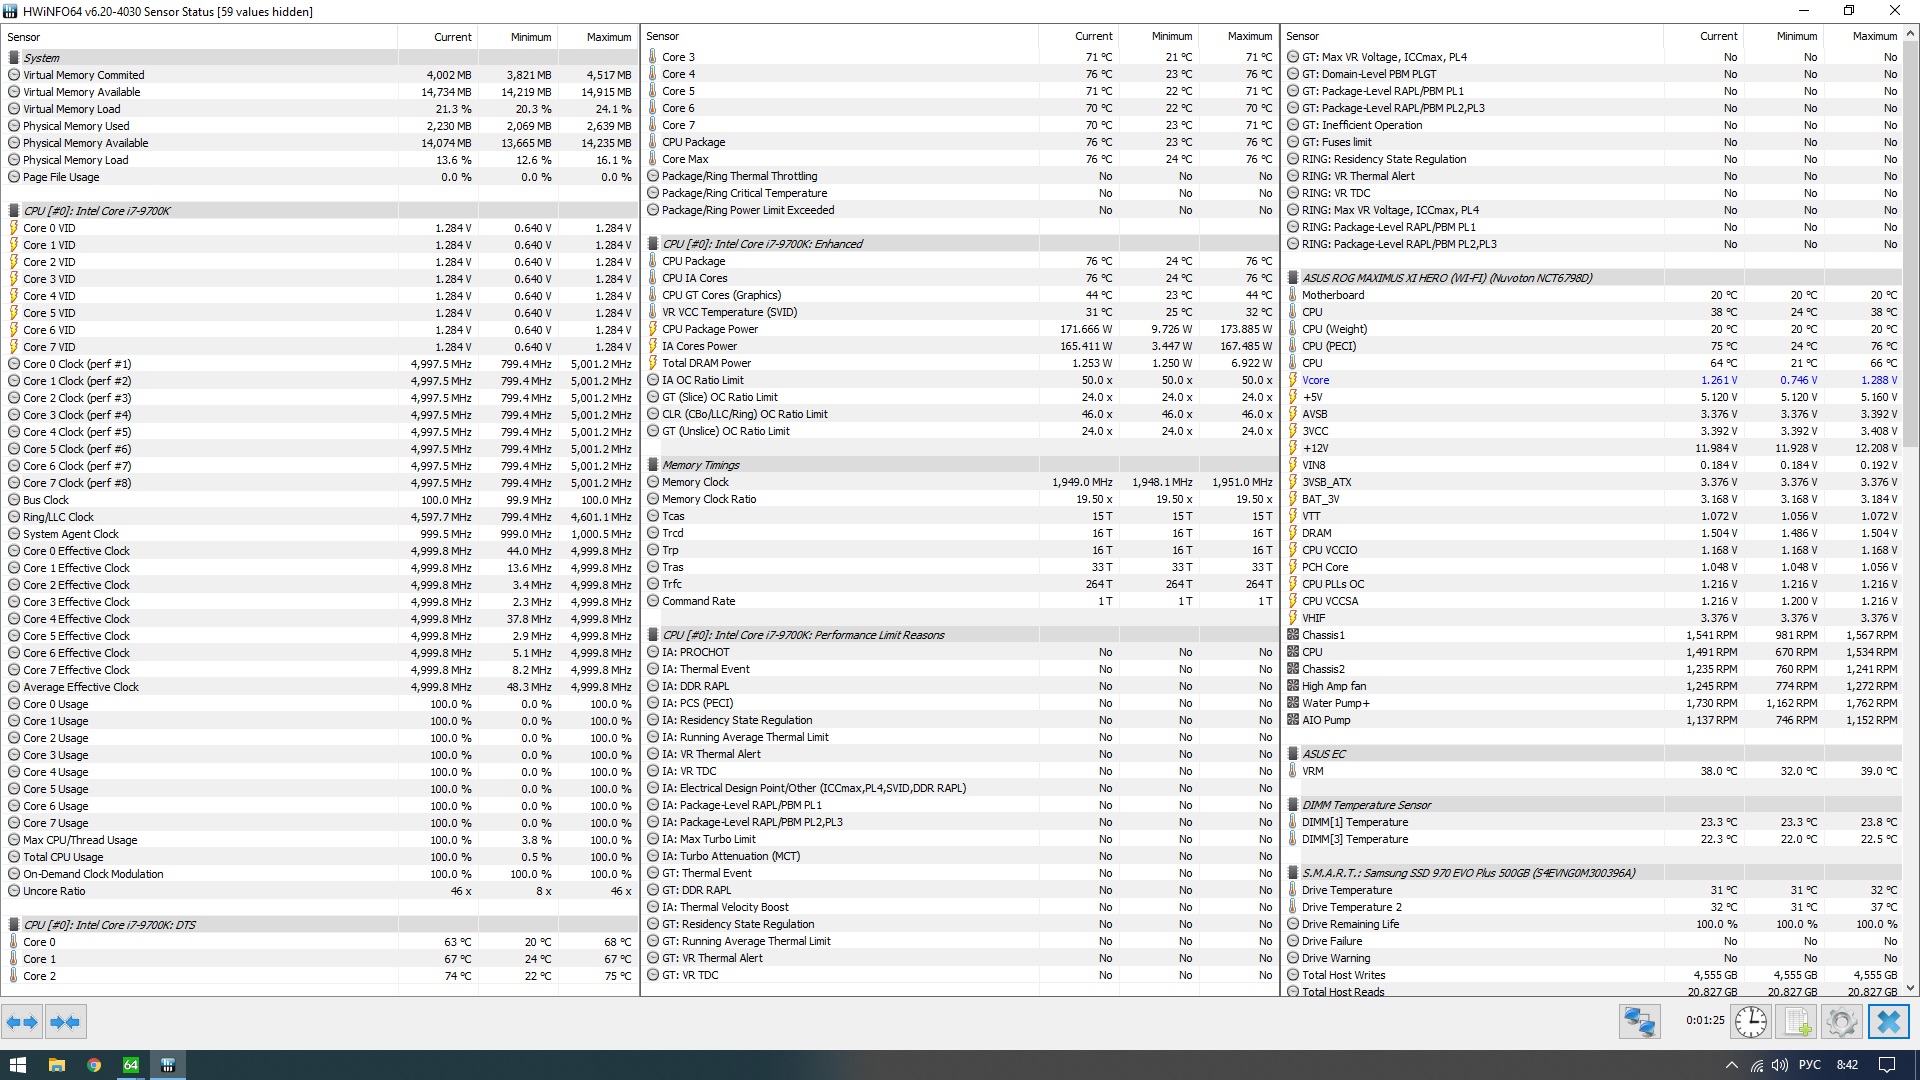Open the remote network monitoring icon
This screenshot has width=1920, height=1080.
(x=1639, y=1022)
